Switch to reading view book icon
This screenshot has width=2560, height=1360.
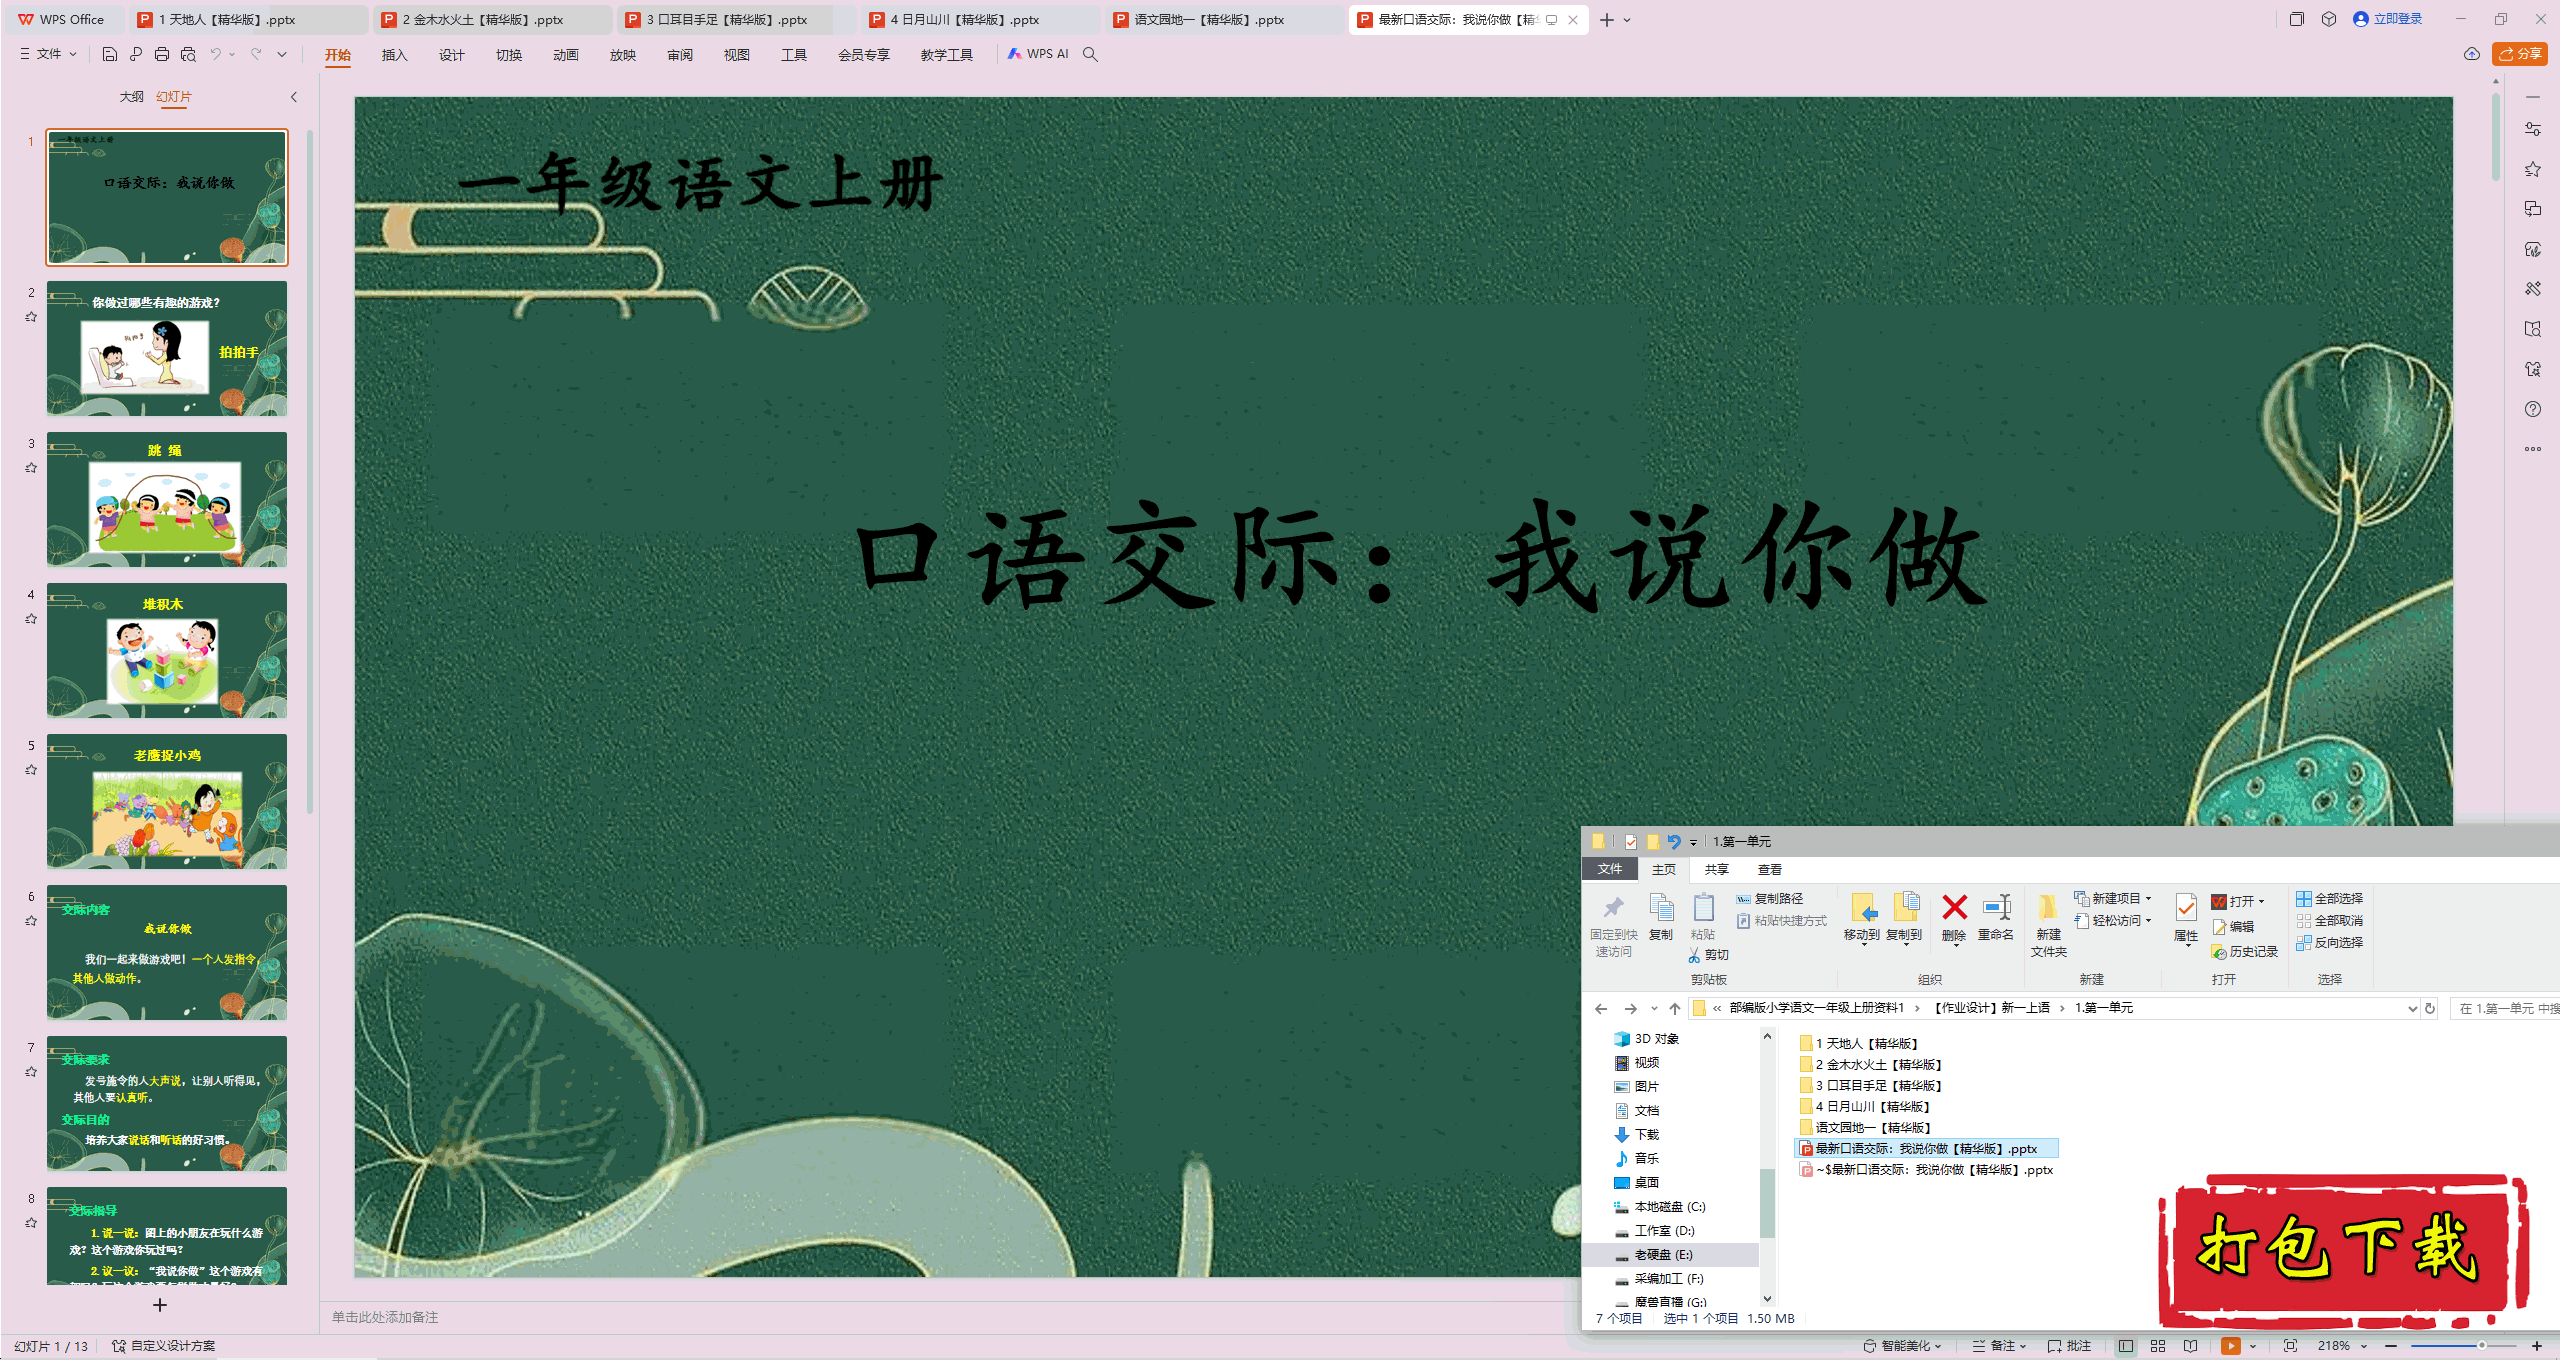coord(2190,1346)
